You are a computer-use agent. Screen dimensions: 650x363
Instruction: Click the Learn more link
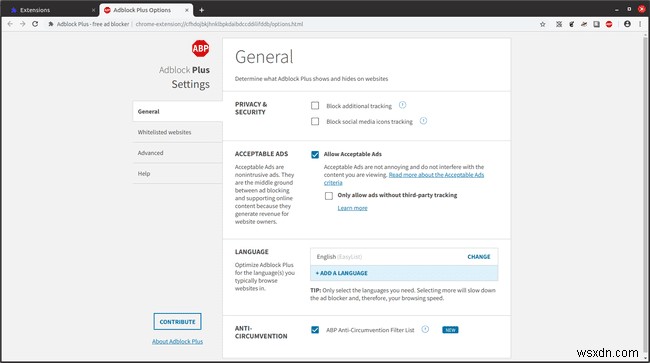[x=352, y=208]
